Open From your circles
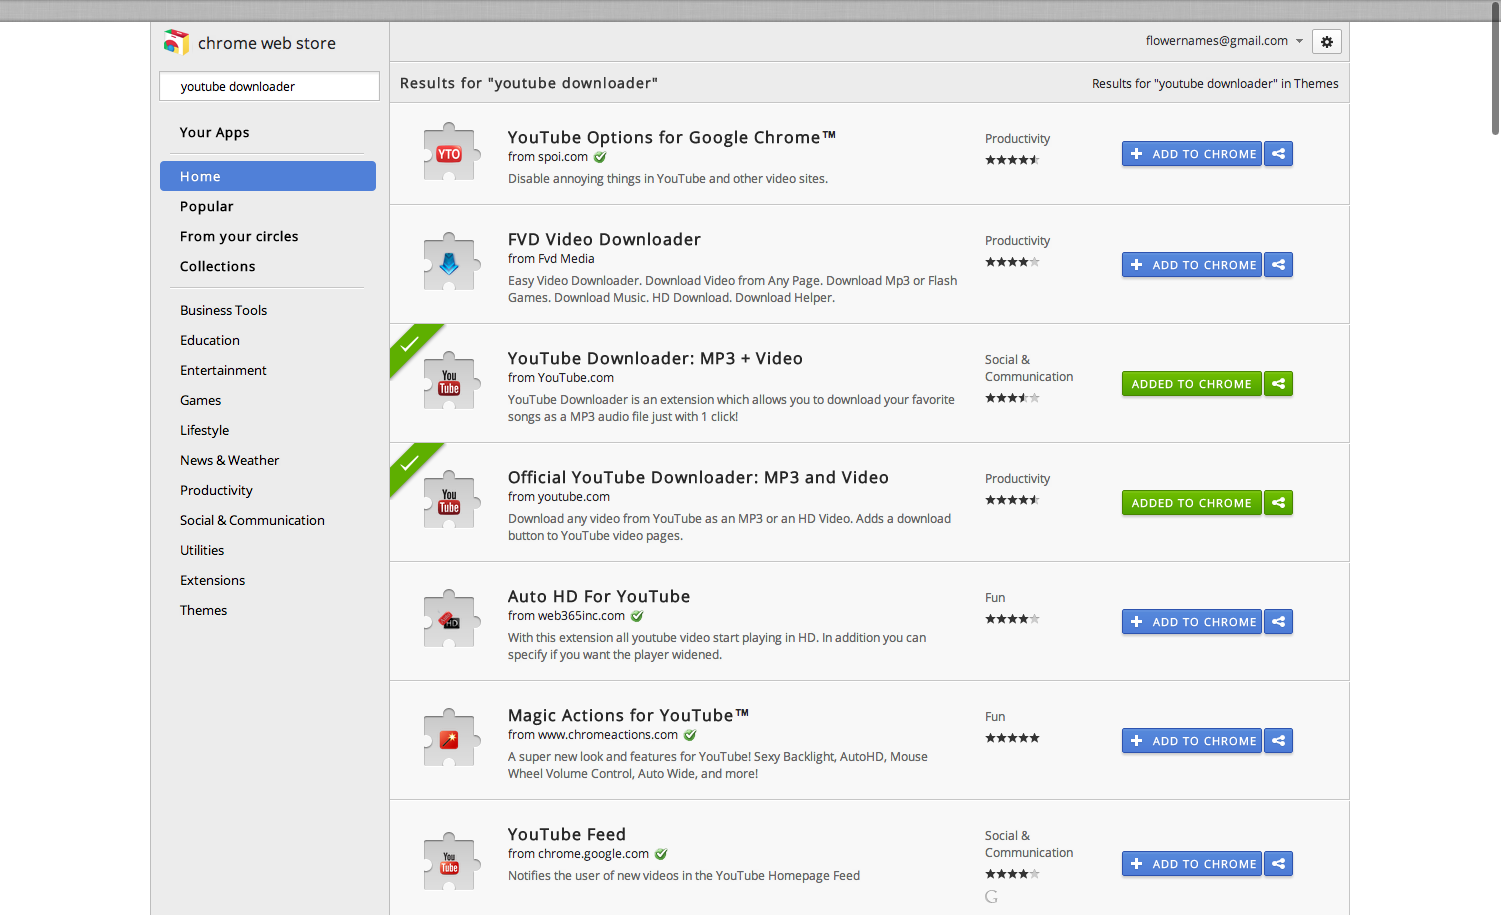This screenshot has height=915, width=1501. coord(239,236)
